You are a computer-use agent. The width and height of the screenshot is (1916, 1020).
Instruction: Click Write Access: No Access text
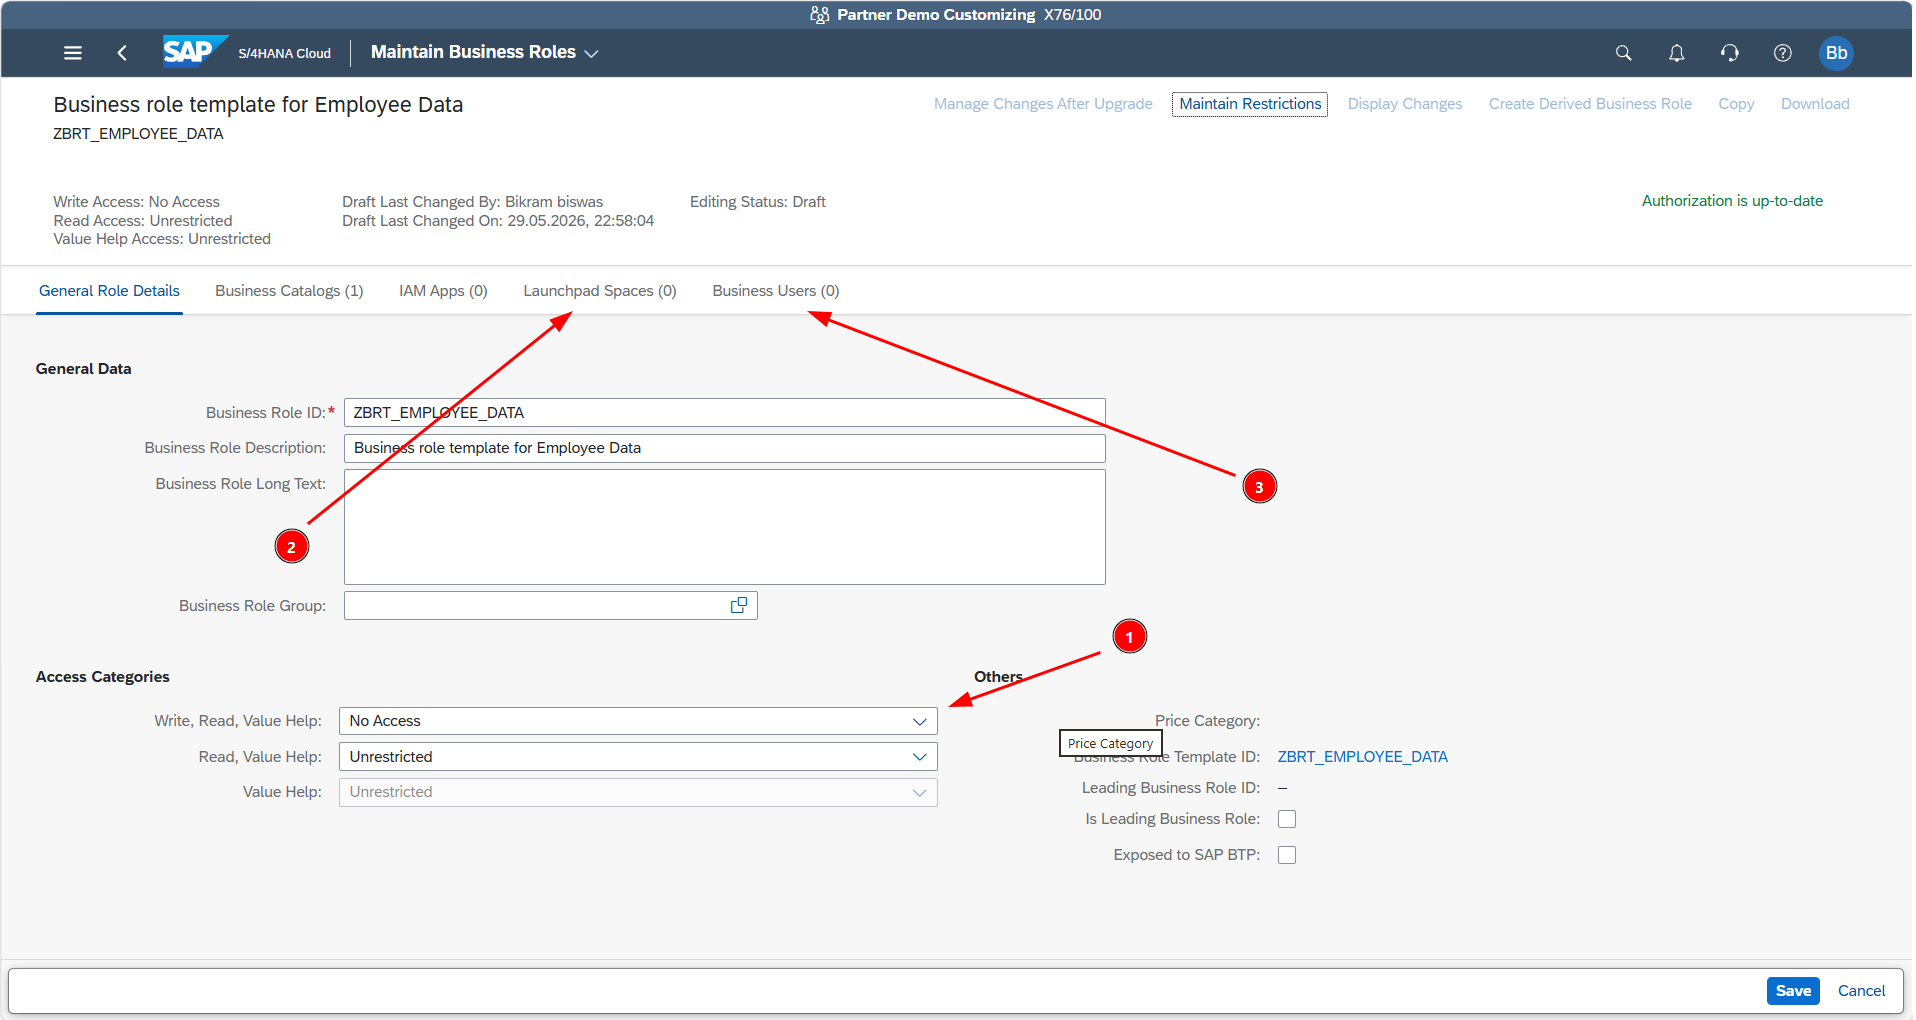pyautogui.click(x=136, y=202)
